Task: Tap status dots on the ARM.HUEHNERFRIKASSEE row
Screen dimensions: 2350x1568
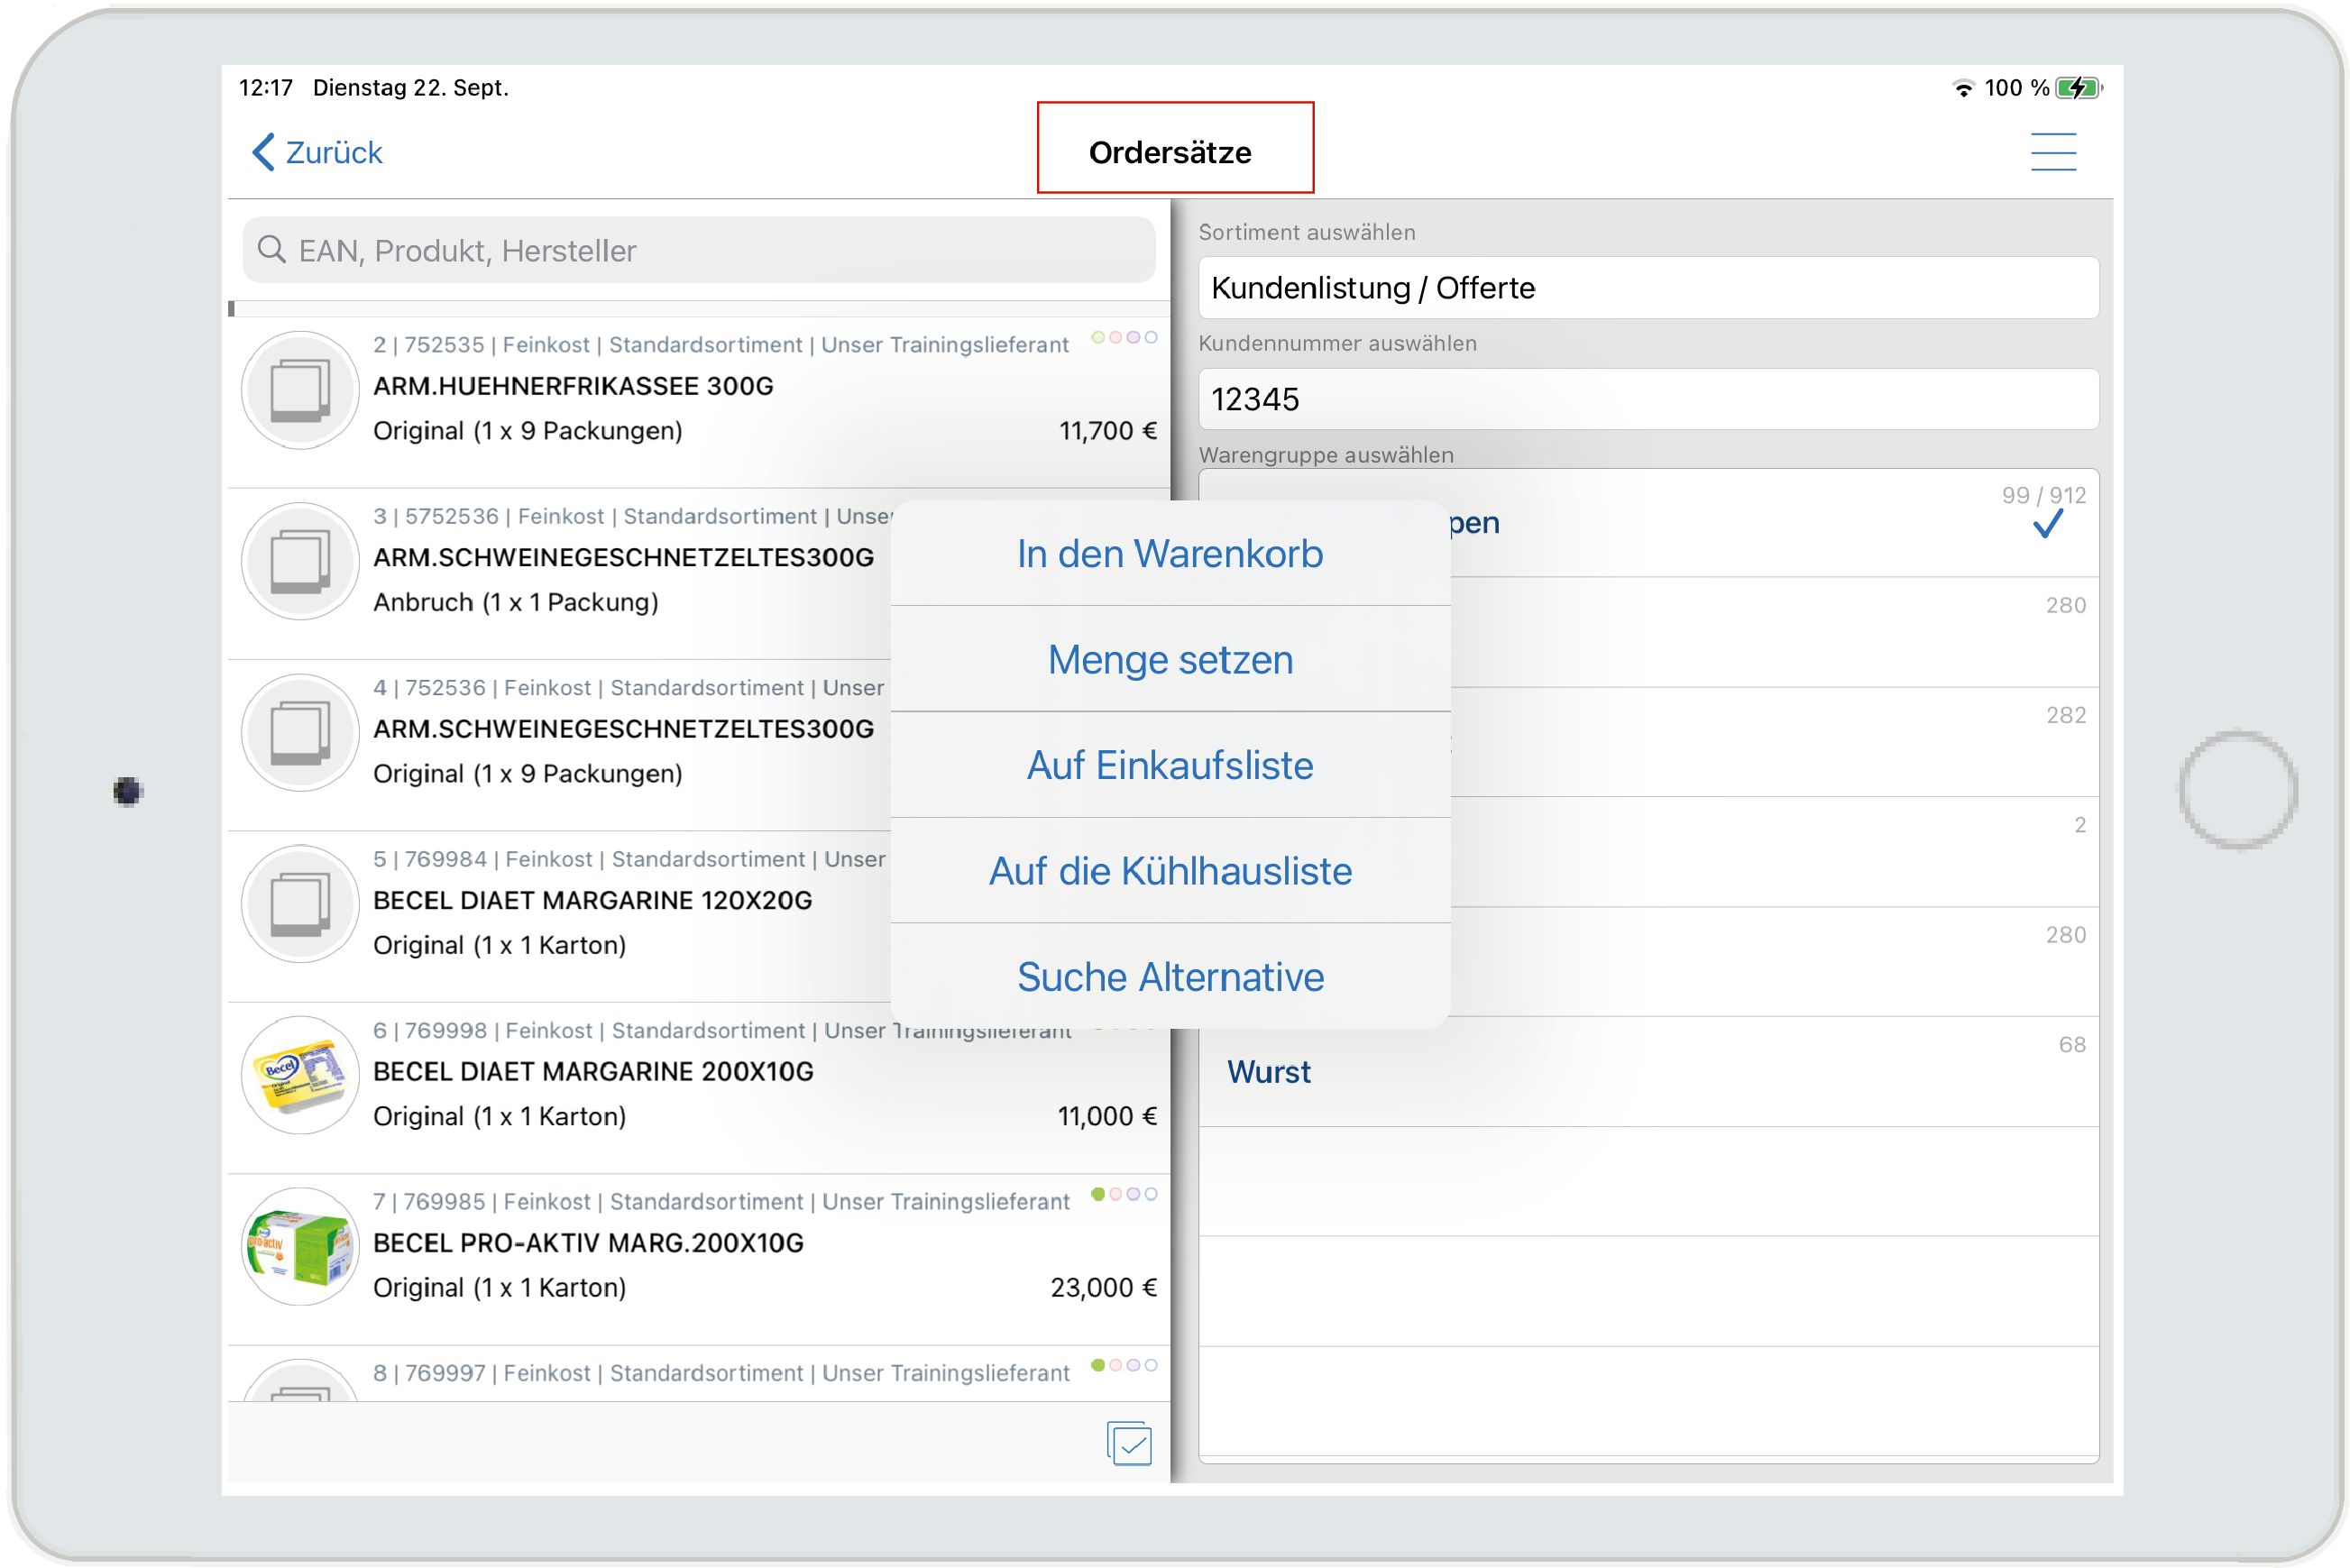Action: (x=1124, y=337)
